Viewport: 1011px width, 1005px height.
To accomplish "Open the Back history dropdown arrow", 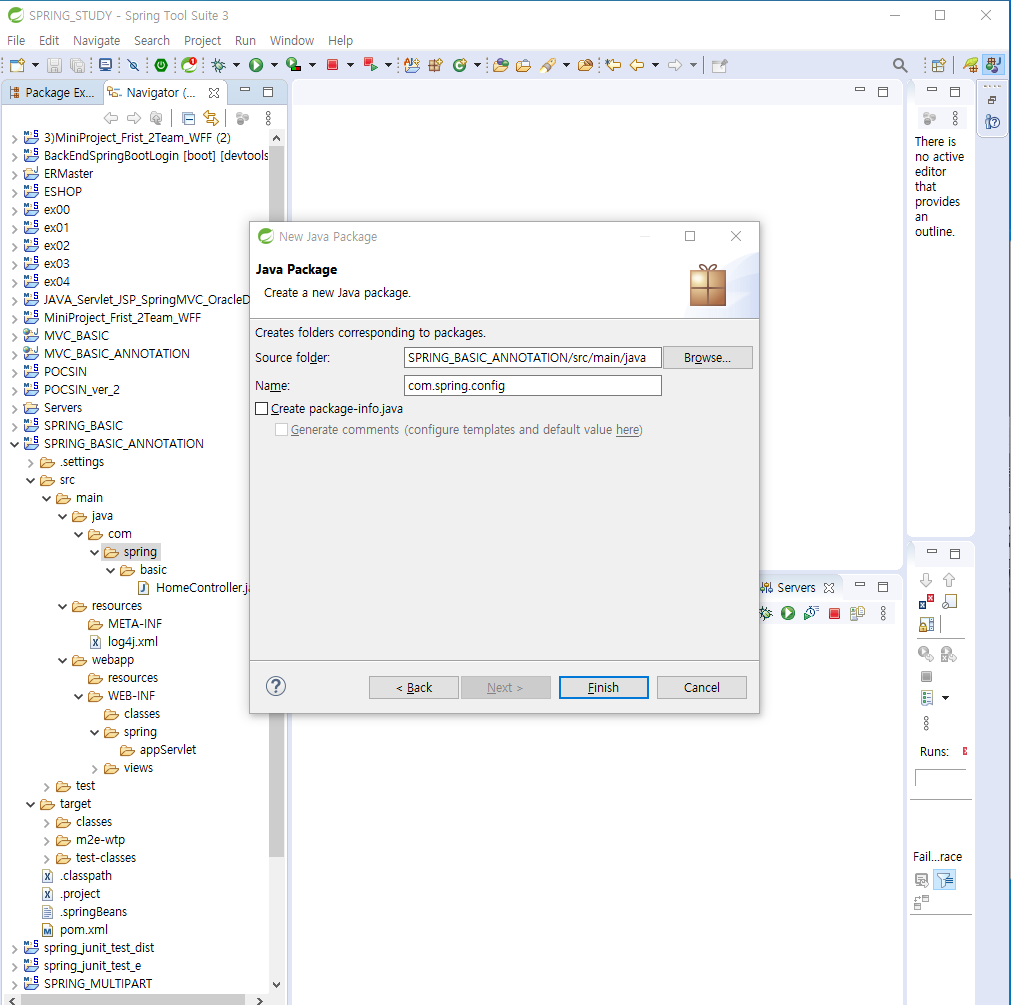I will coord(655,65).
